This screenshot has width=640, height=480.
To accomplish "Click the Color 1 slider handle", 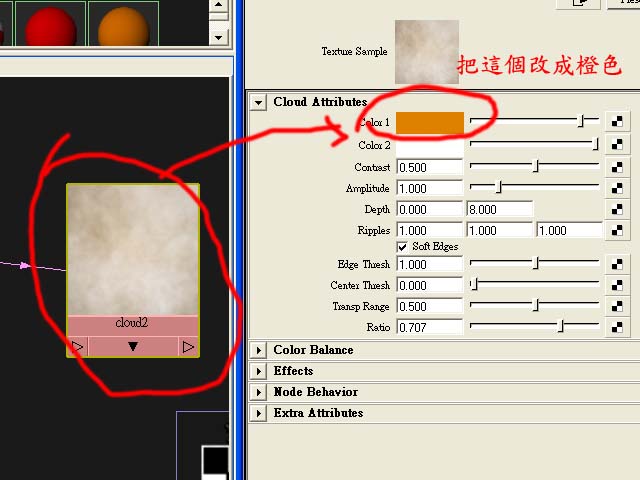I will pos(581,121).
